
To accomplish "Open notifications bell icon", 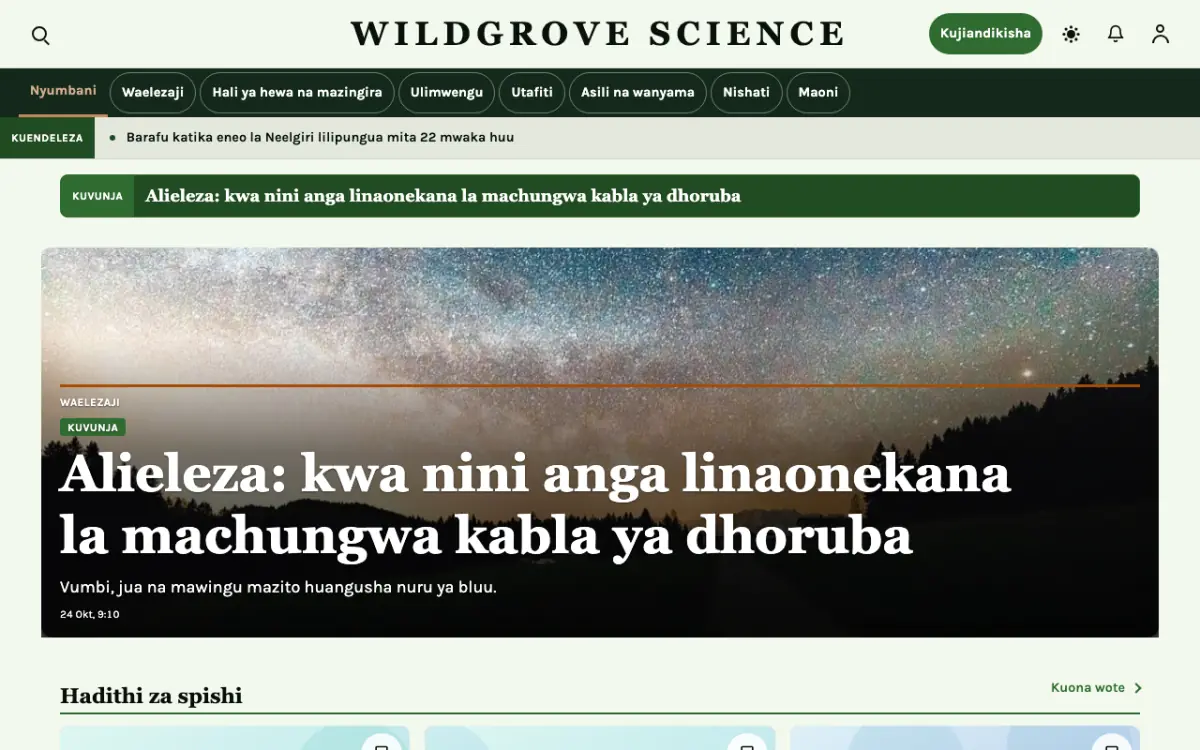I will 1116,34.
